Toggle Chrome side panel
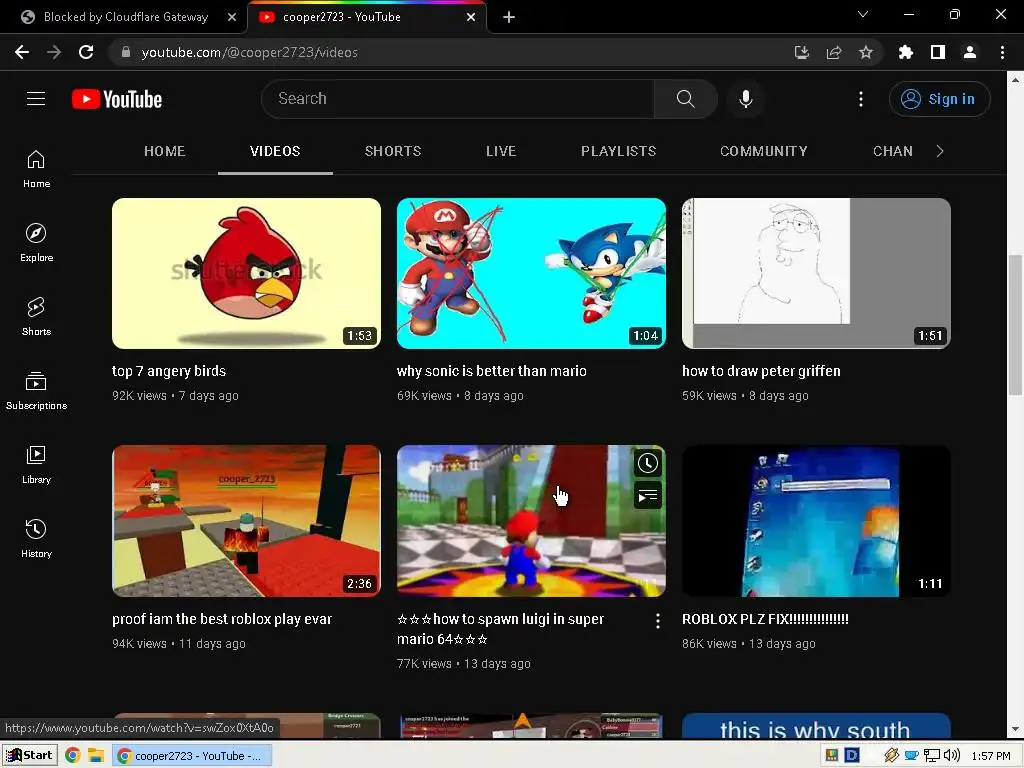The height and width of the screenshot is (768, 1024). coord(938,52)
